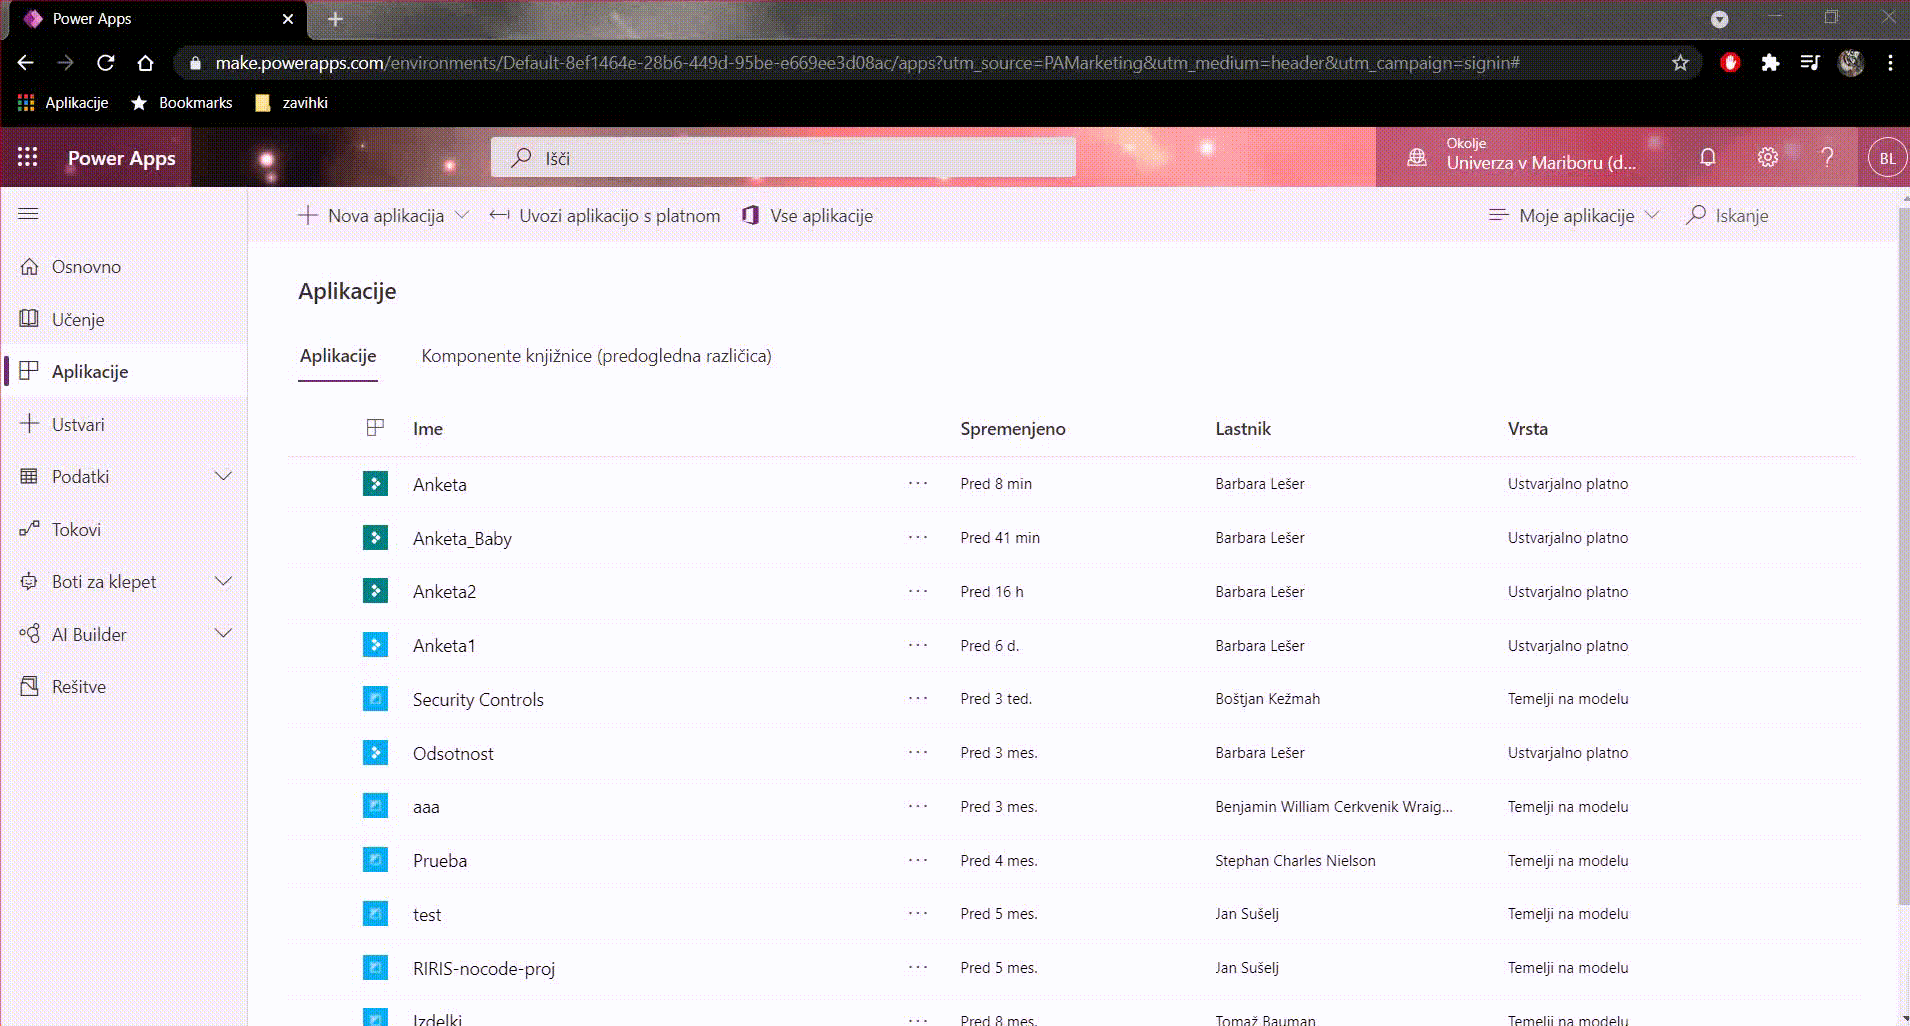Viewport: 1910px width, 1026px height.
Task: Go to browser home page
Action: 145,63
